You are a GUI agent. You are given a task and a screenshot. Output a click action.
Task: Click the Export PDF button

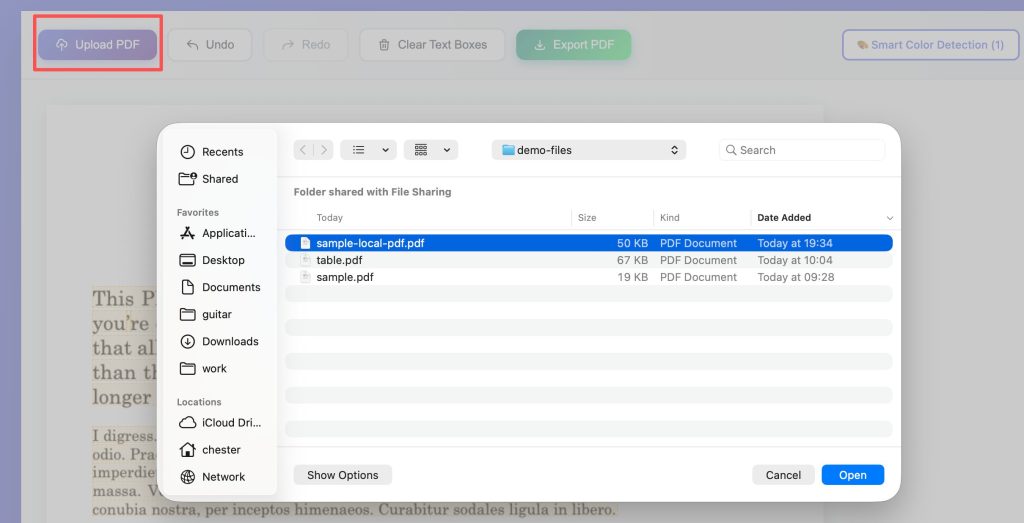tap(573, 44)
